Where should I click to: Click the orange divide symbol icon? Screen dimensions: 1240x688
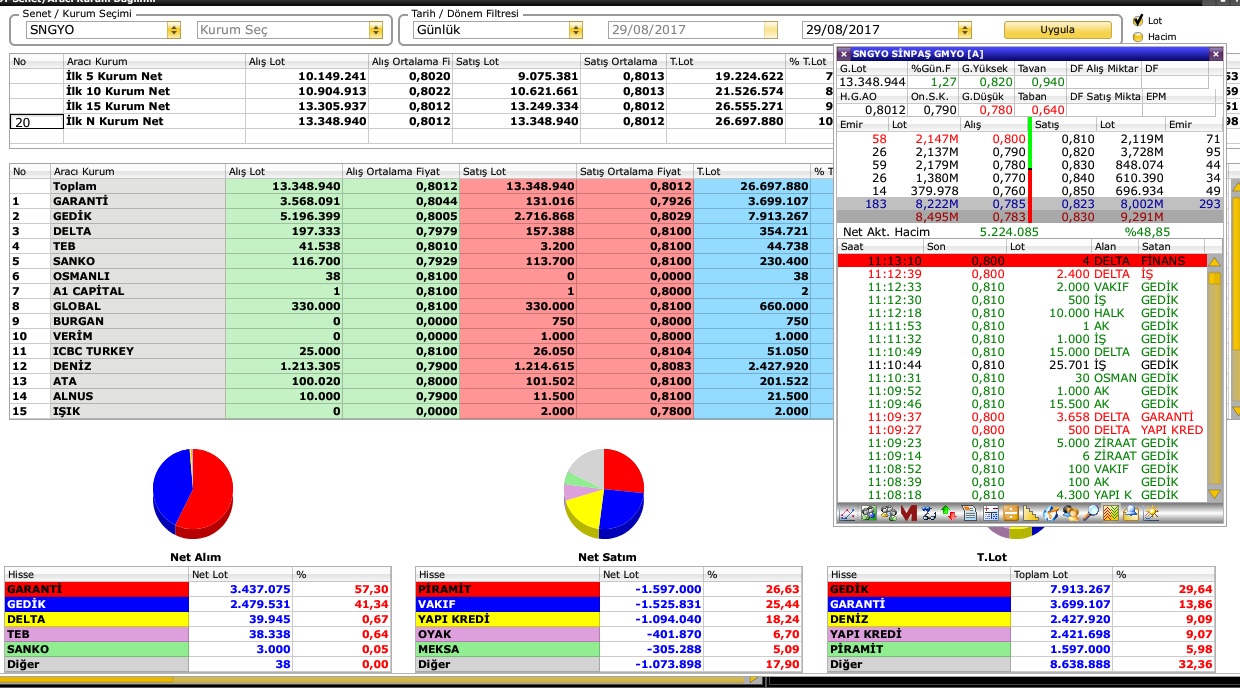pyautogui.click(x=1011, y=514)
